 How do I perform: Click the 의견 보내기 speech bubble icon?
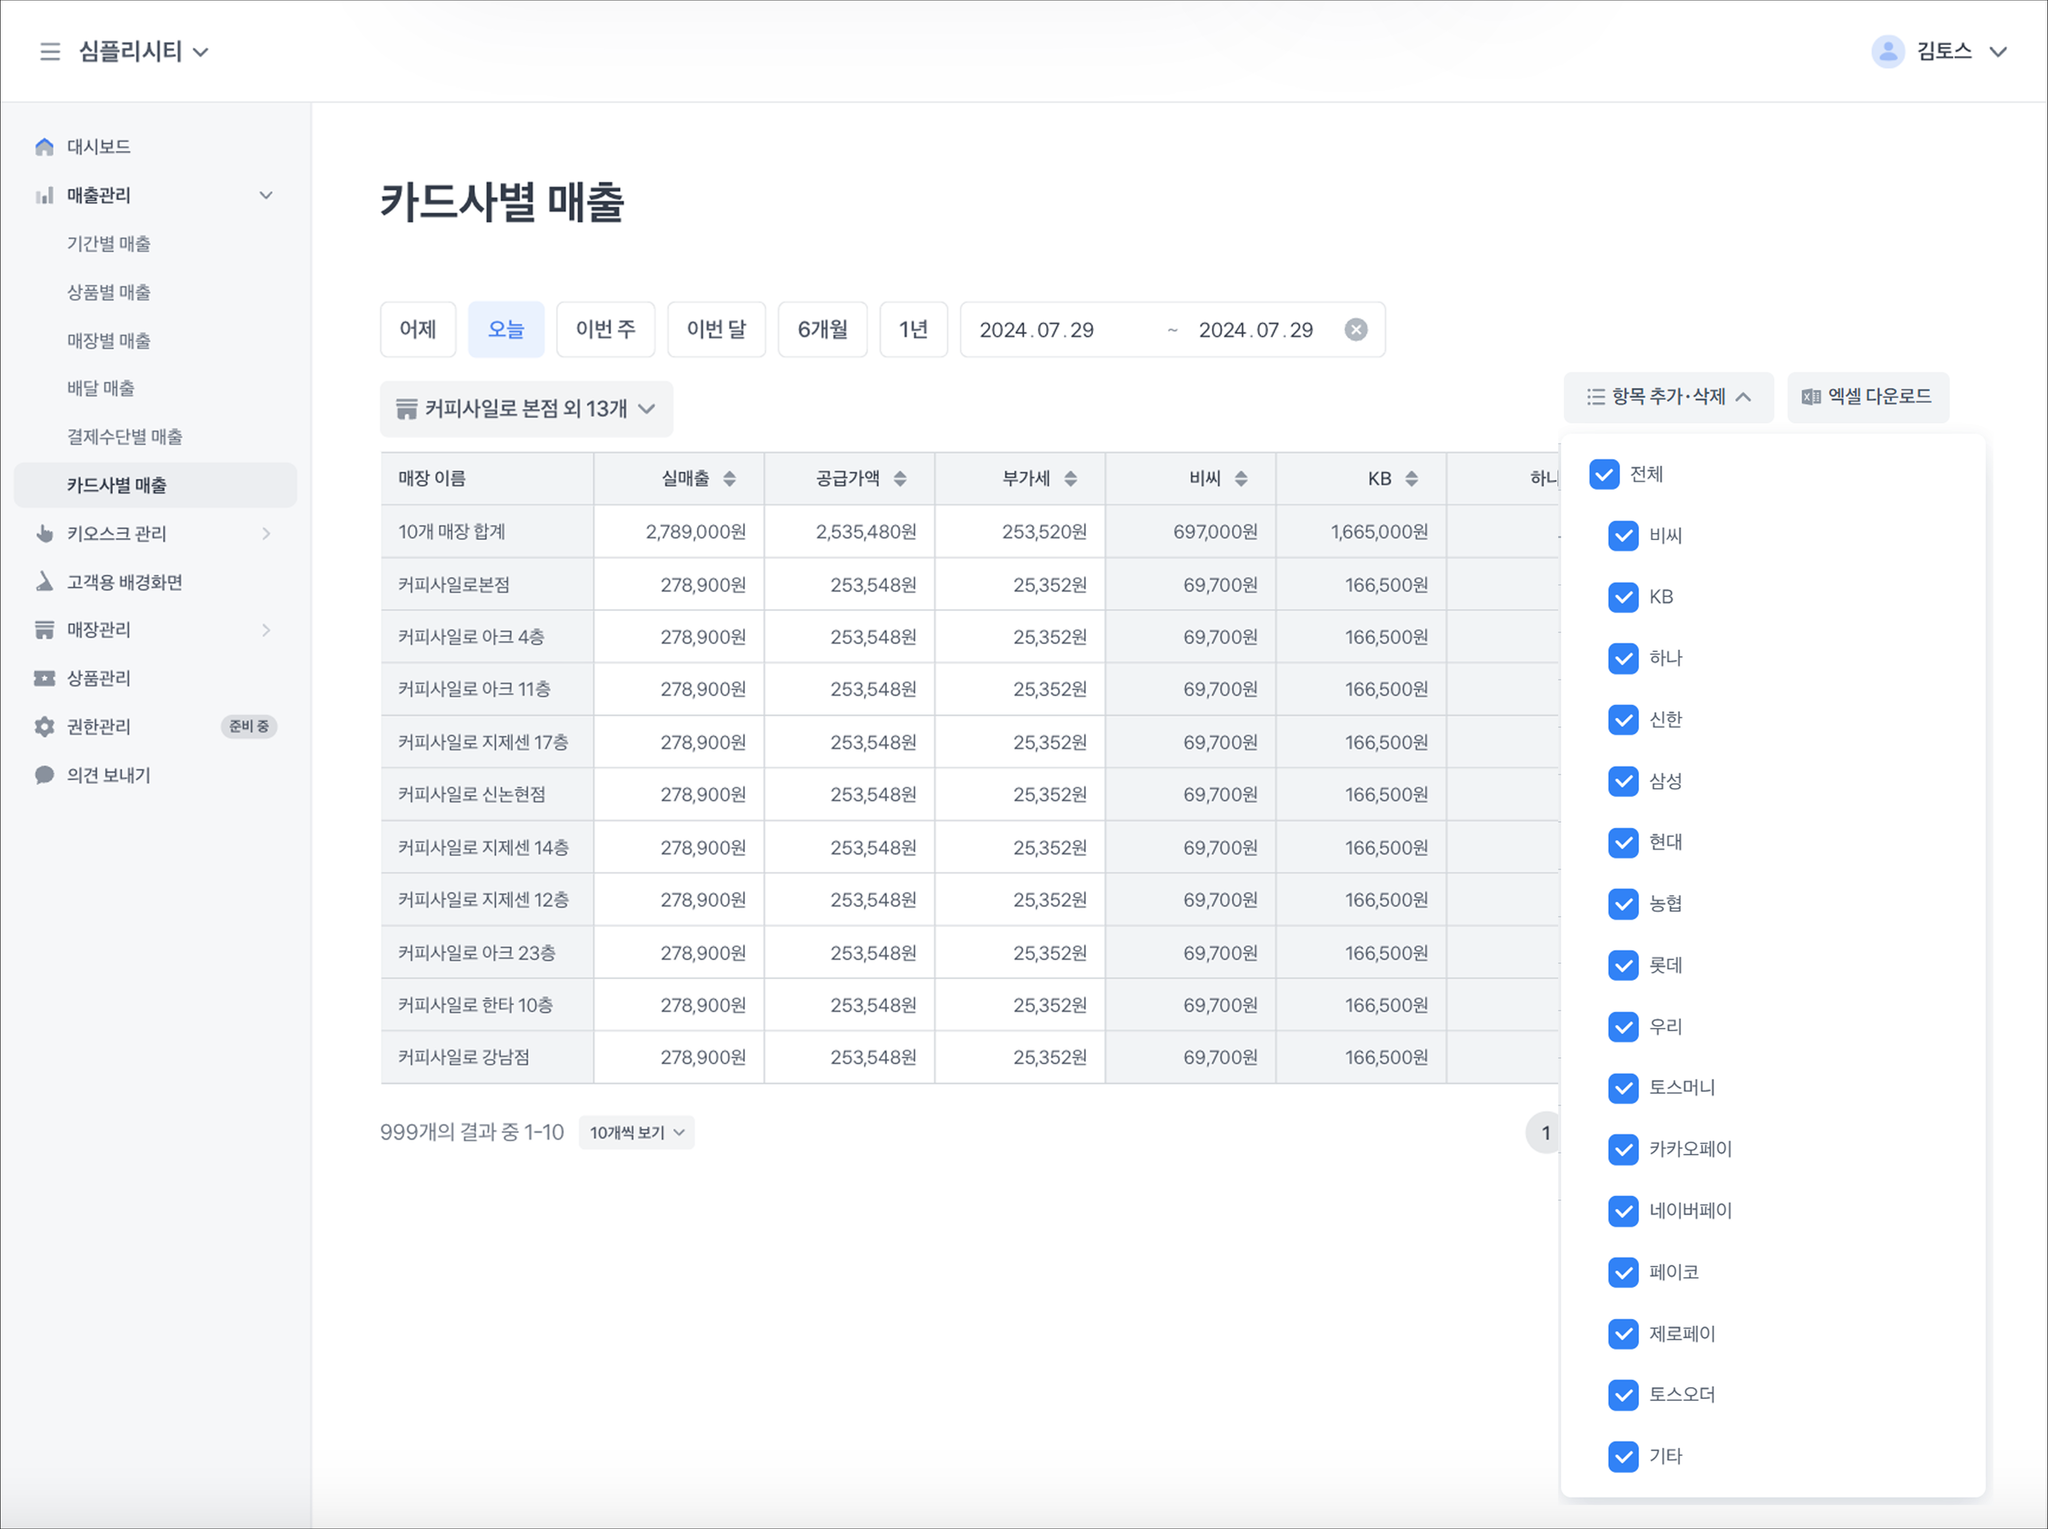[x=44, y=775]
